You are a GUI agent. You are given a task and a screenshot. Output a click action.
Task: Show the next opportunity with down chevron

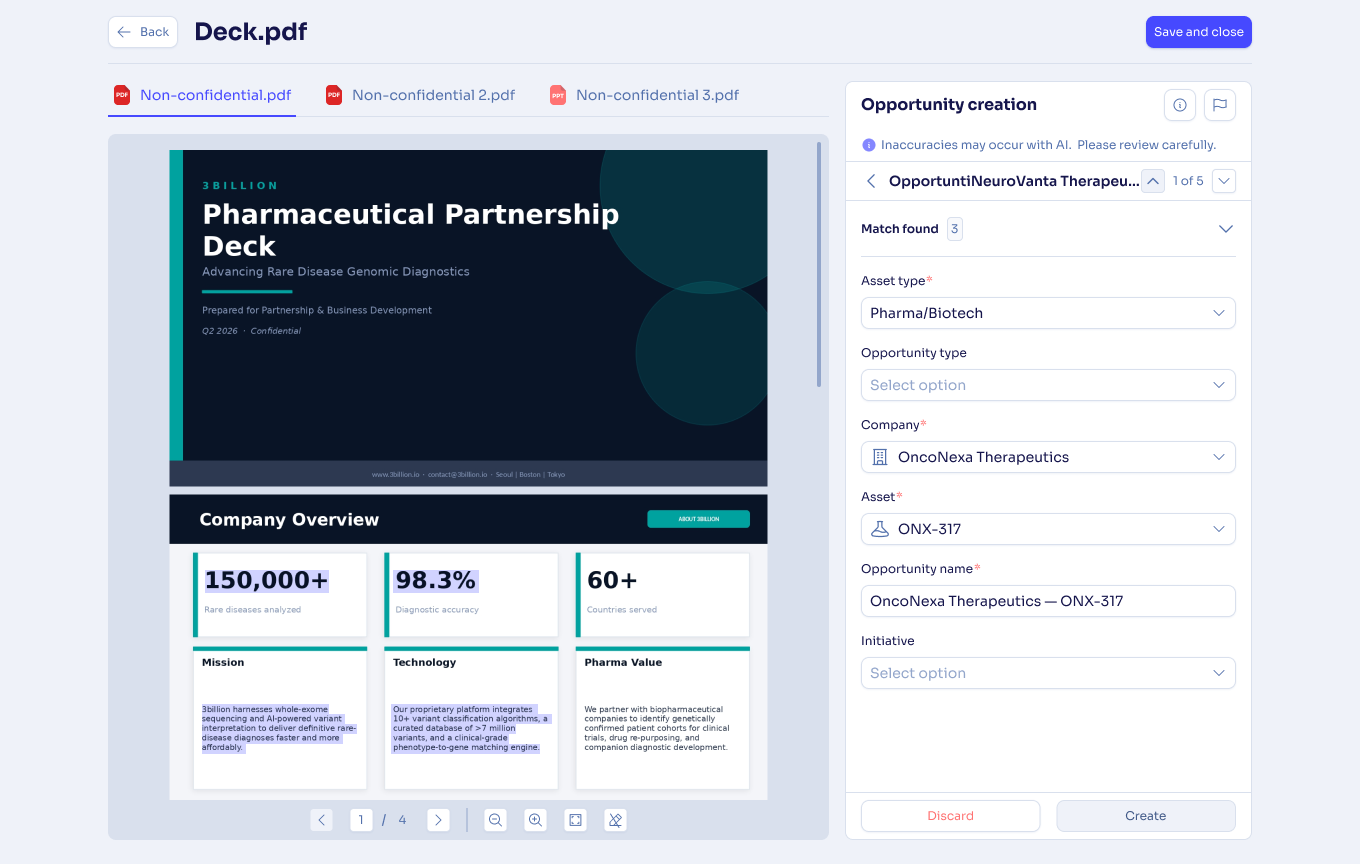tap(1224, 181)
